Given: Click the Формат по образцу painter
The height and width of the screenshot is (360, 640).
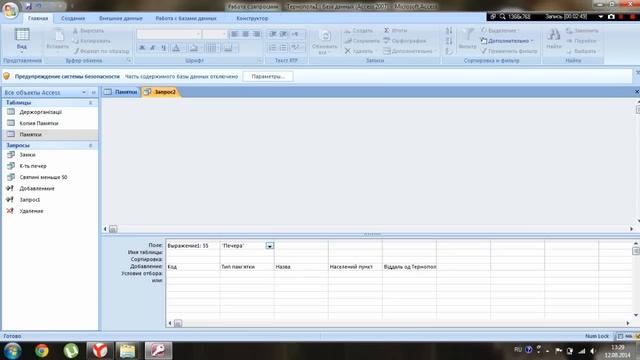Looking at the screenshot, I should 101,51.
